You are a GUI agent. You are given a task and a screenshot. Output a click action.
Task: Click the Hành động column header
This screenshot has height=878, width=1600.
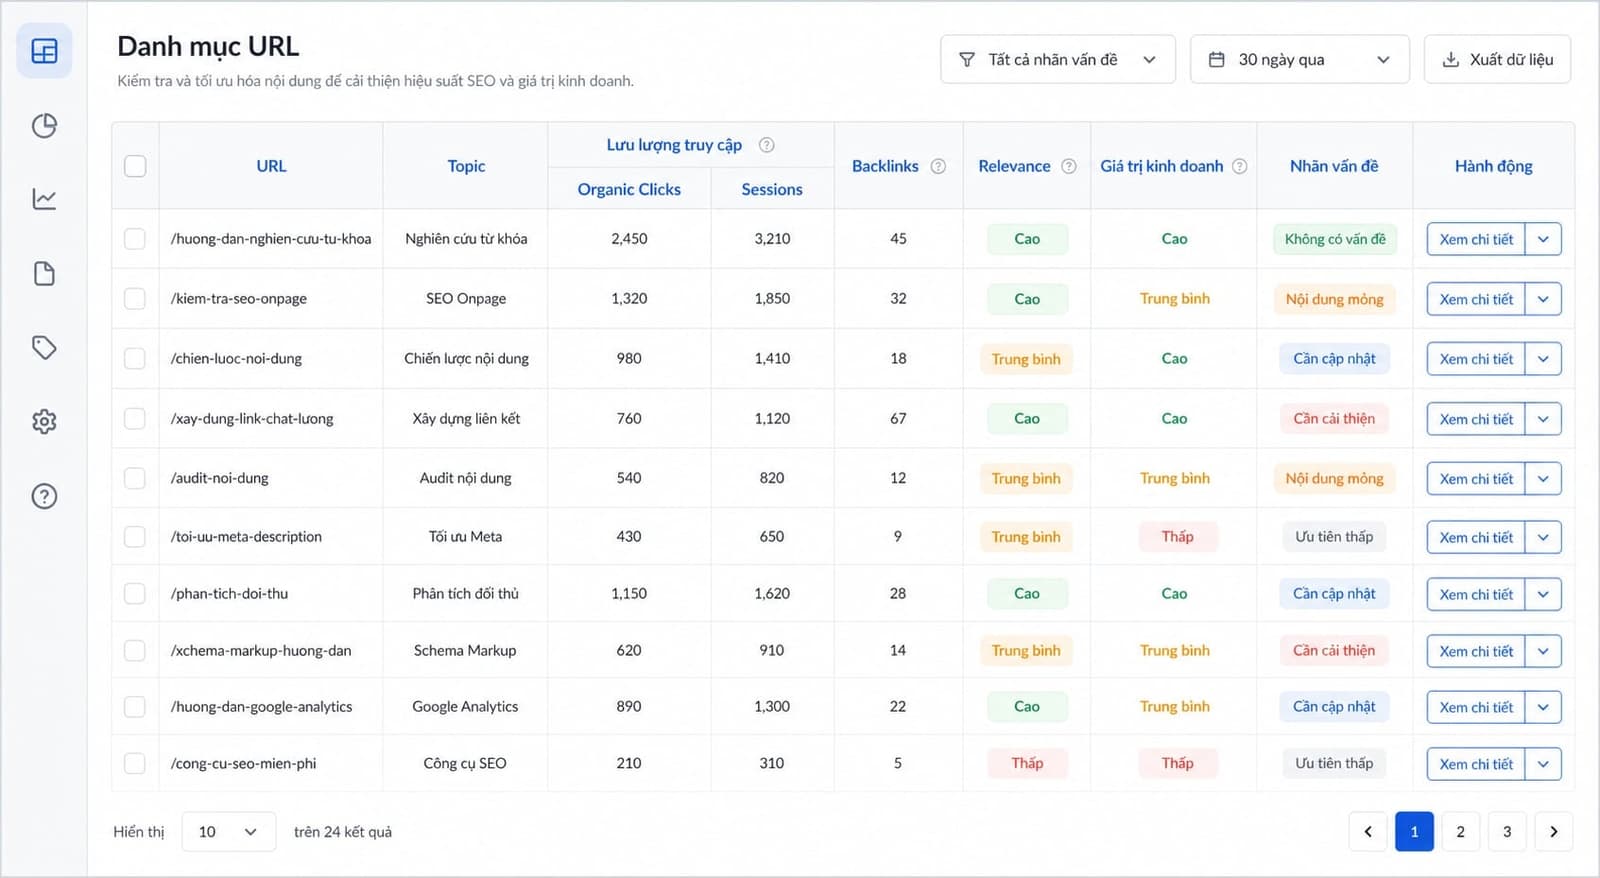1493,166
